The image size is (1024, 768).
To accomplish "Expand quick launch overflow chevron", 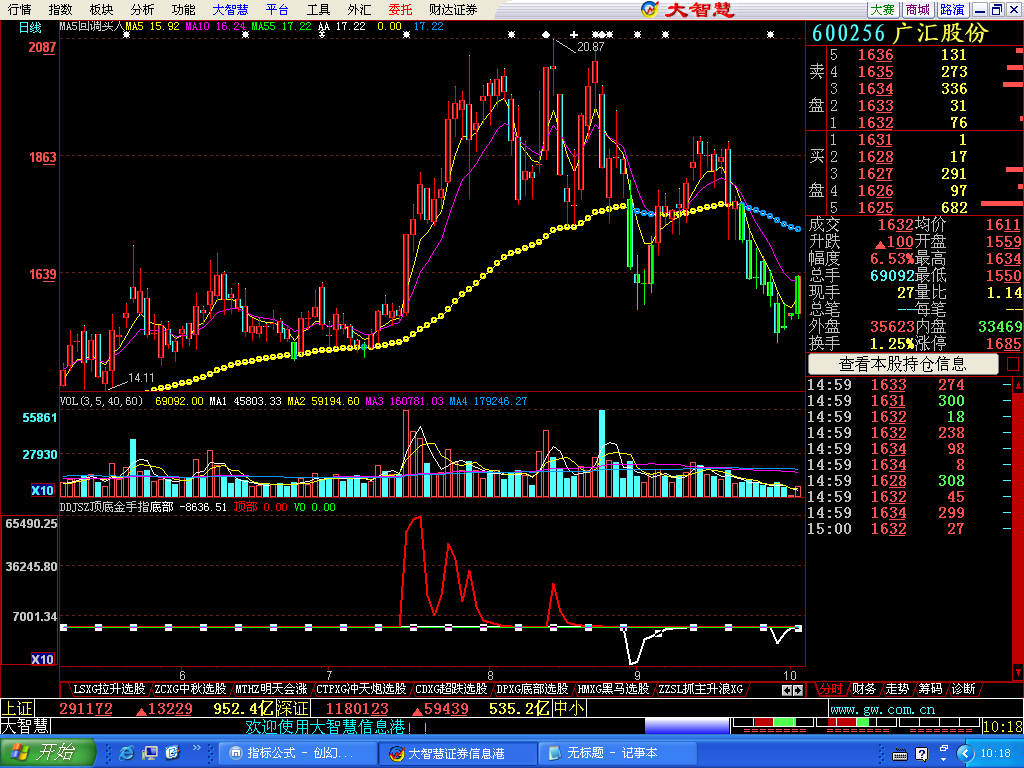I will pyautogui.click(x=197, y=748).
